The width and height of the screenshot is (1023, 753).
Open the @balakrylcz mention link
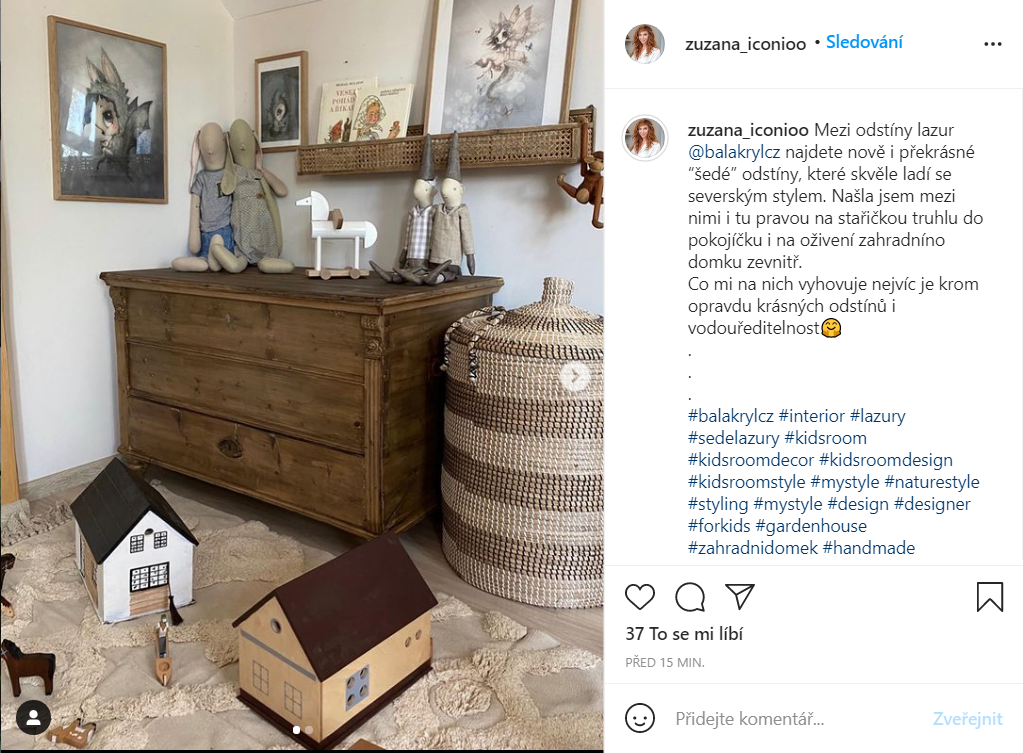click(734, 152)
